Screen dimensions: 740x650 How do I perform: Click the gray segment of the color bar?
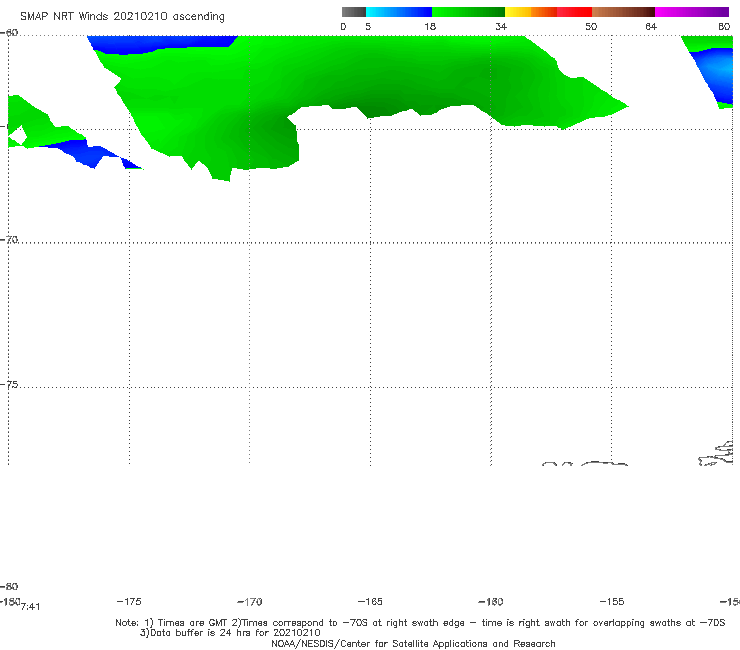tap(354, 12)
